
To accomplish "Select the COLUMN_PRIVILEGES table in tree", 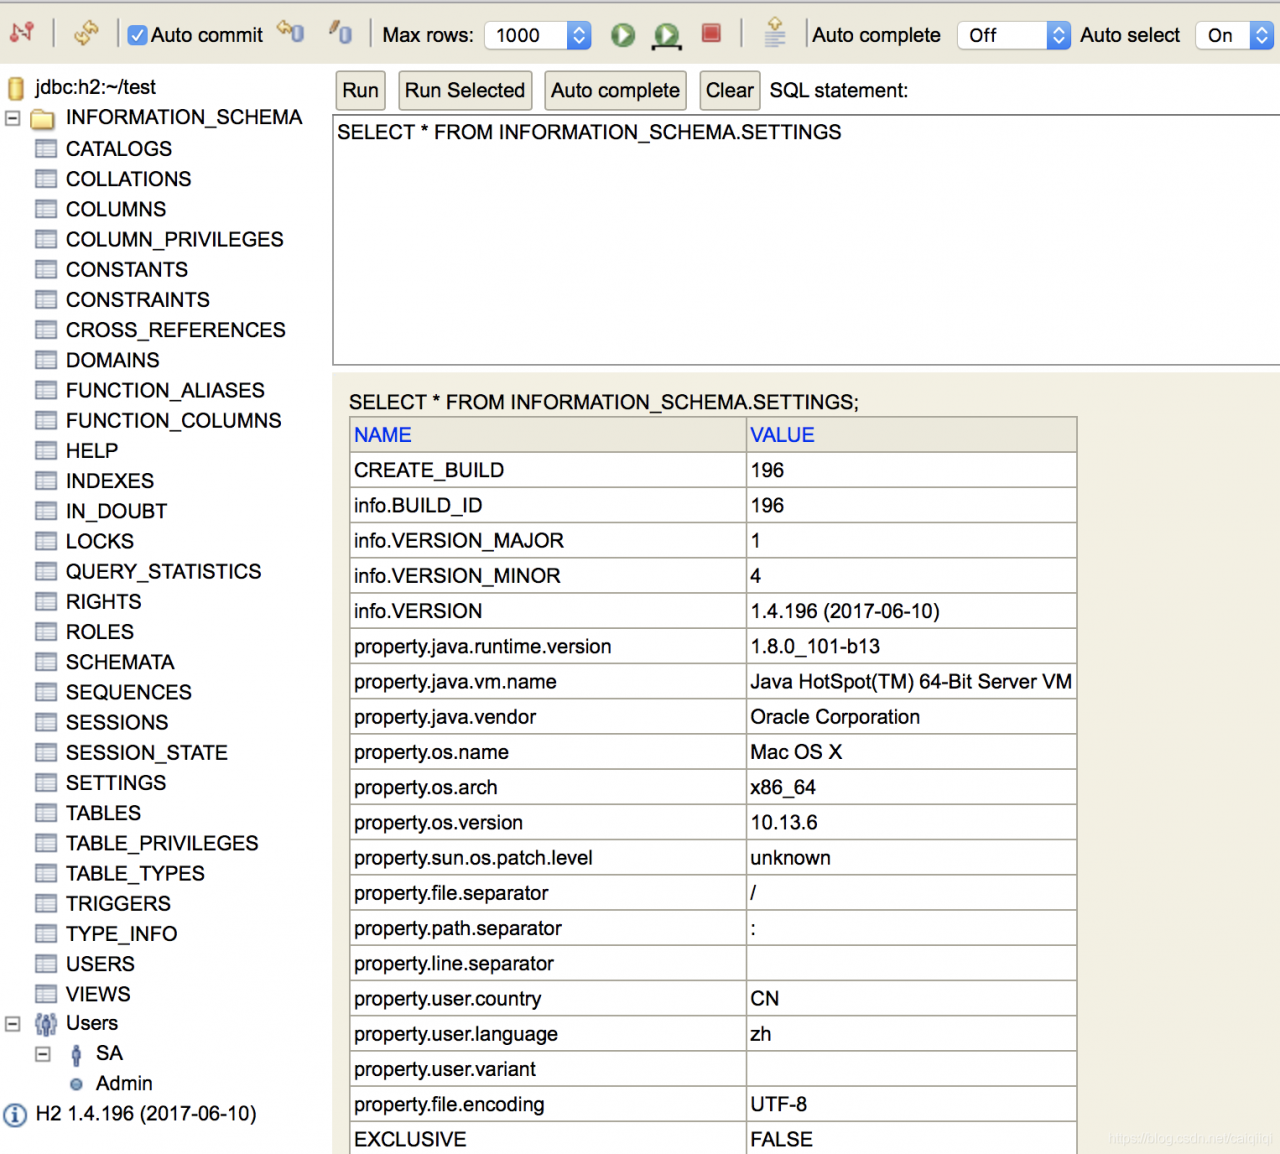I will (x=175, y=239).
